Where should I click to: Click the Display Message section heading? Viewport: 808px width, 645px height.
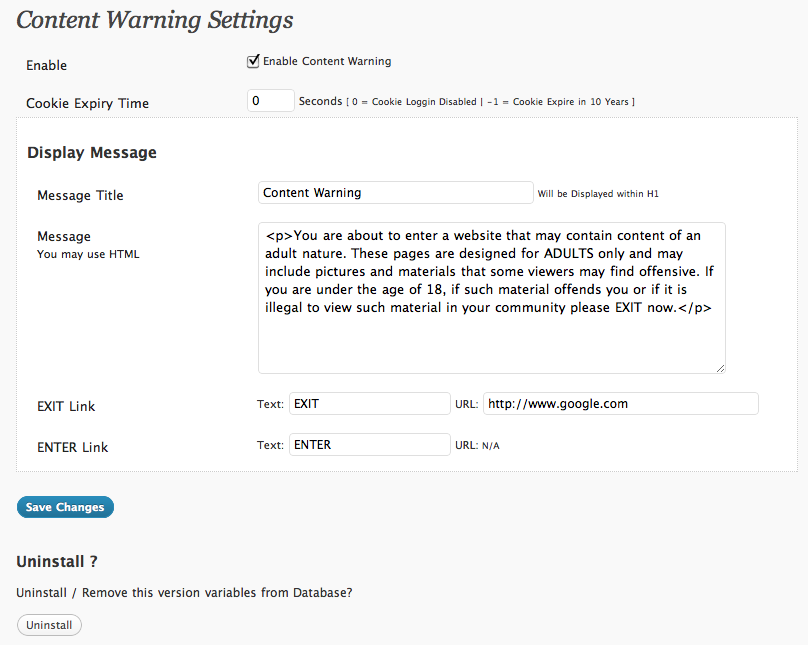(92, 152)
